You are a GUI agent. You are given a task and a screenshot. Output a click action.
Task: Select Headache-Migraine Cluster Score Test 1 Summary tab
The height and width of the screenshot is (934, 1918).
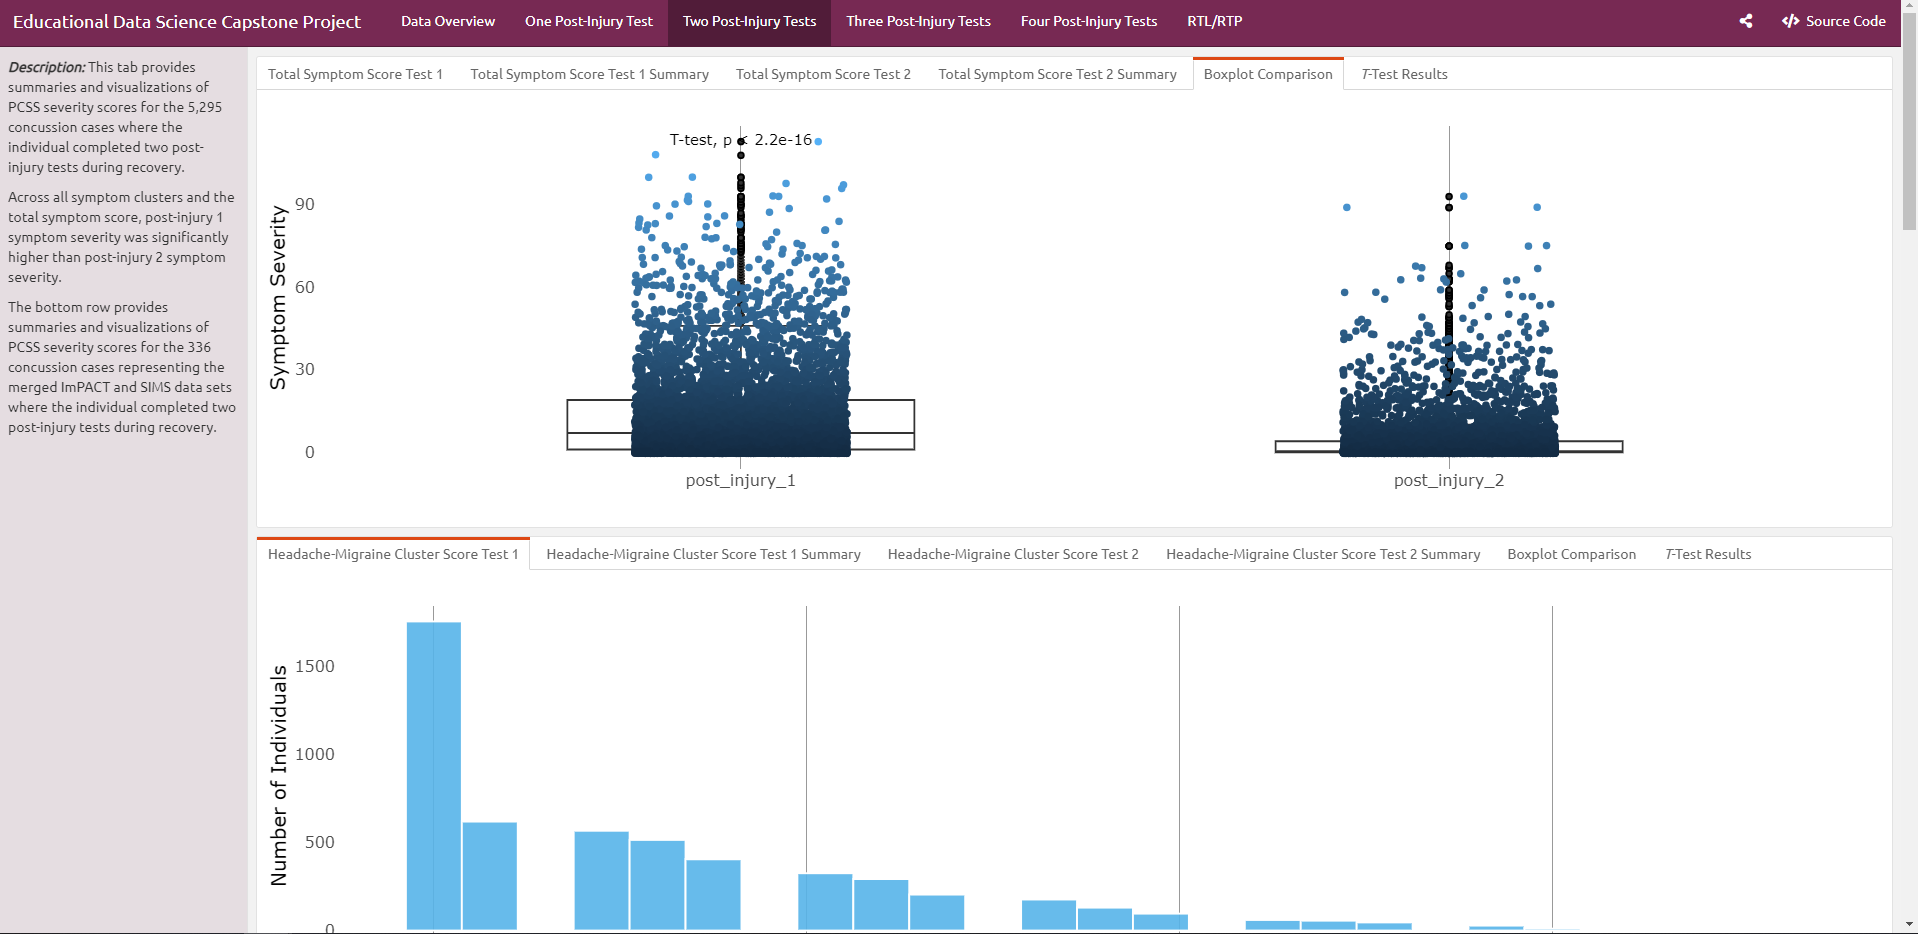[x=703, y=554]
